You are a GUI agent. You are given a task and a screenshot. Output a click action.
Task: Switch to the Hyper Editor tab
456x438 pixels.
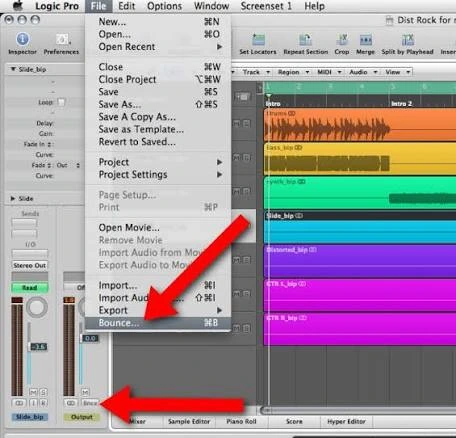pyautogui.click(x=346, y=421)
